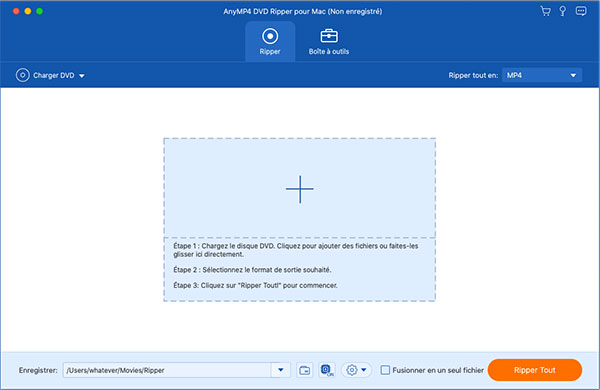
Task: Click the large plus sign to add files
Action: coord(300,189)
